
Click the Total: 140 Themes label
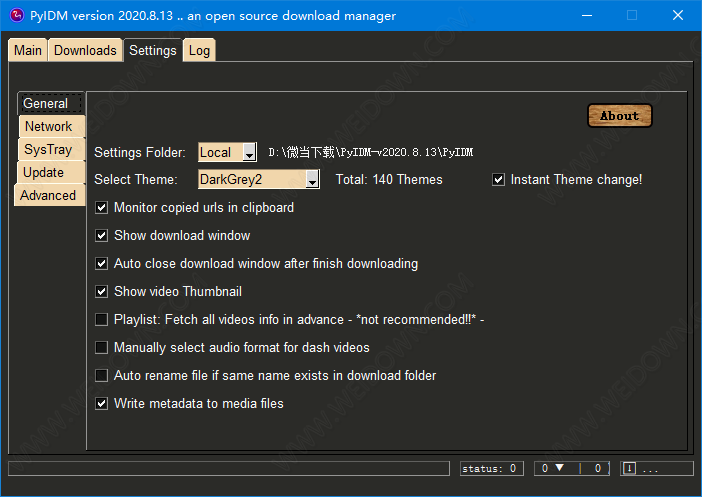(x=389, y=180)
